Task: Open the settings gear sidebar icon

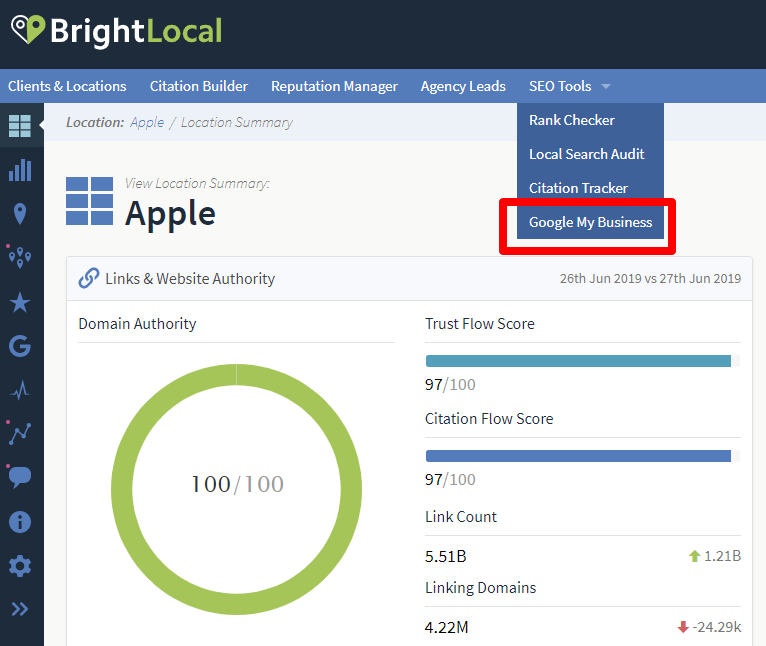Action: tap(20, 566)
